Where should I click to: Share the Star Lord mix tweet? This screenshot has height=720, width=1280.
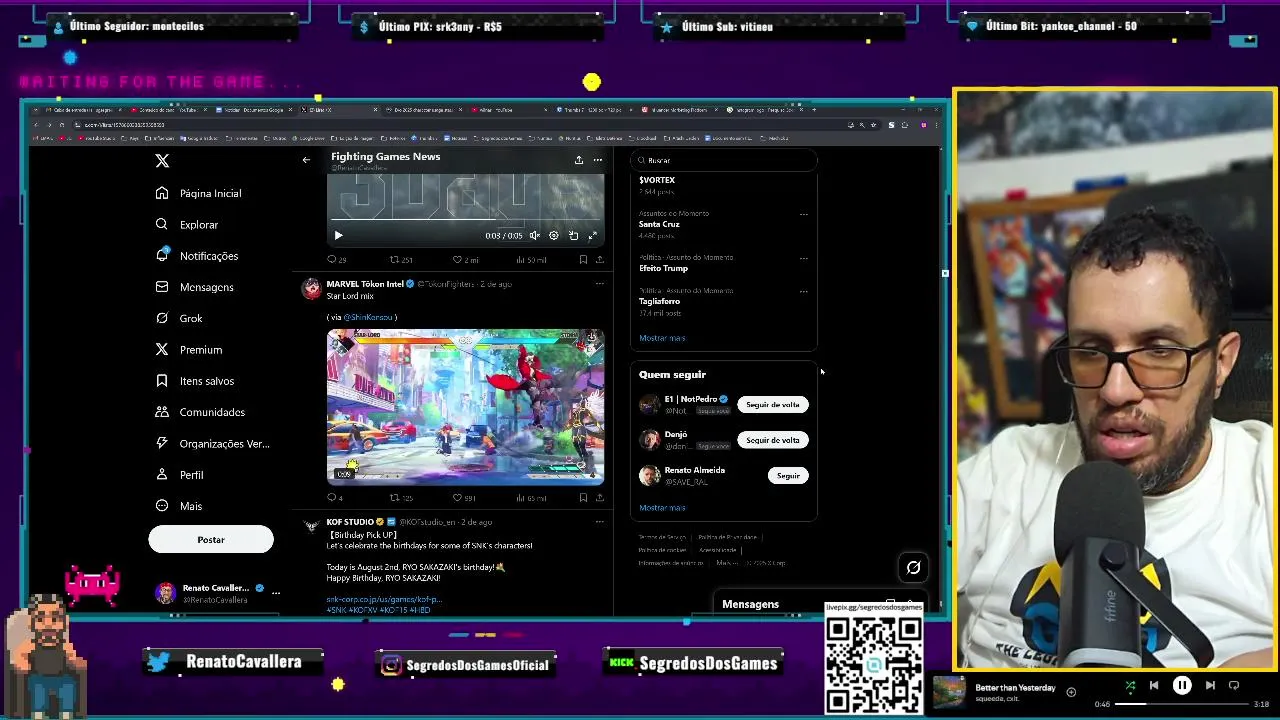(x=599, y=498)
